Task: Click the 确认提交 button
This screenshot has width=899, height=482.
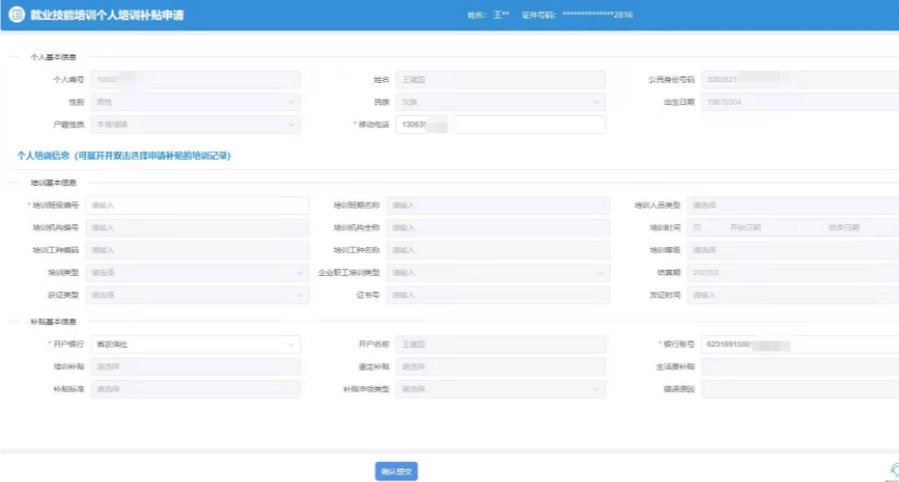Action: (396, 471)
